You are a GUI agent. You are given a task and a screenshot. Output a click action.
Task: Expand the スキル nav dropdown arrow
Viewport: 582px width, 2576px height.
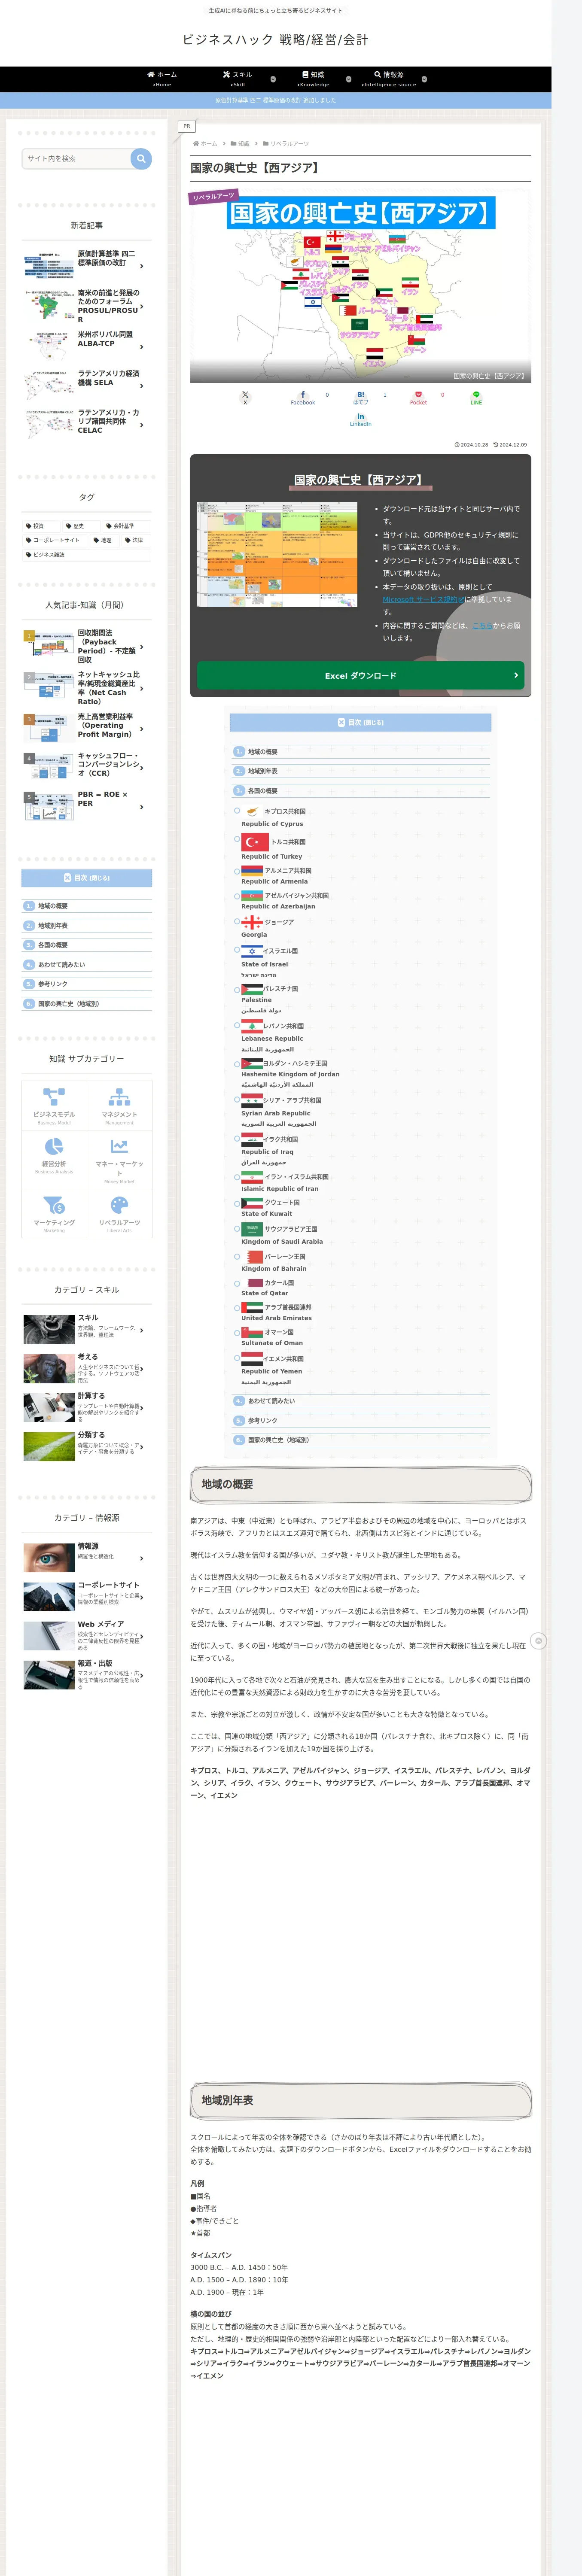(x=273, y=79)
